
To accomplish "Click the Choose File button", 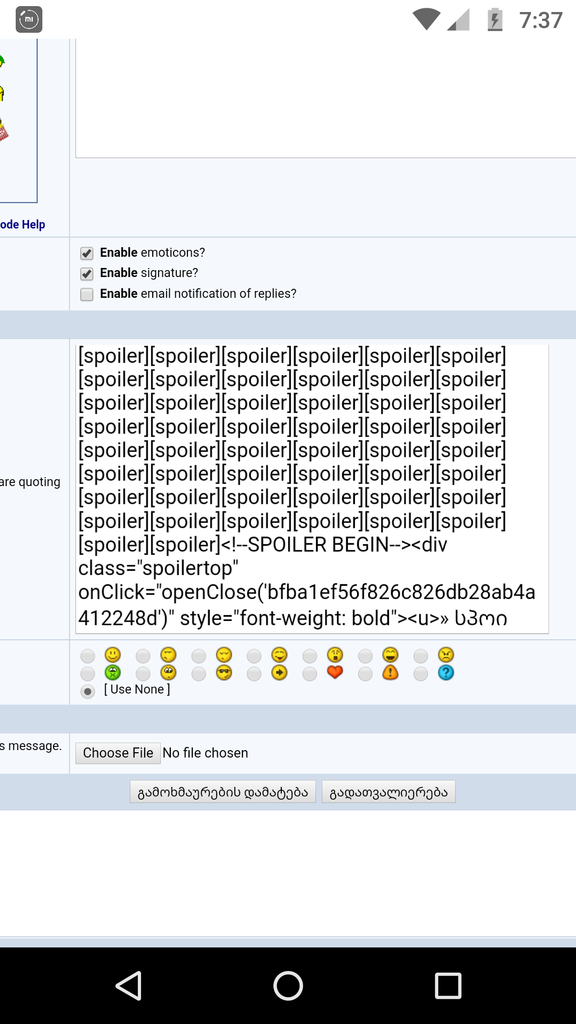I will click(x=118, y=753).
